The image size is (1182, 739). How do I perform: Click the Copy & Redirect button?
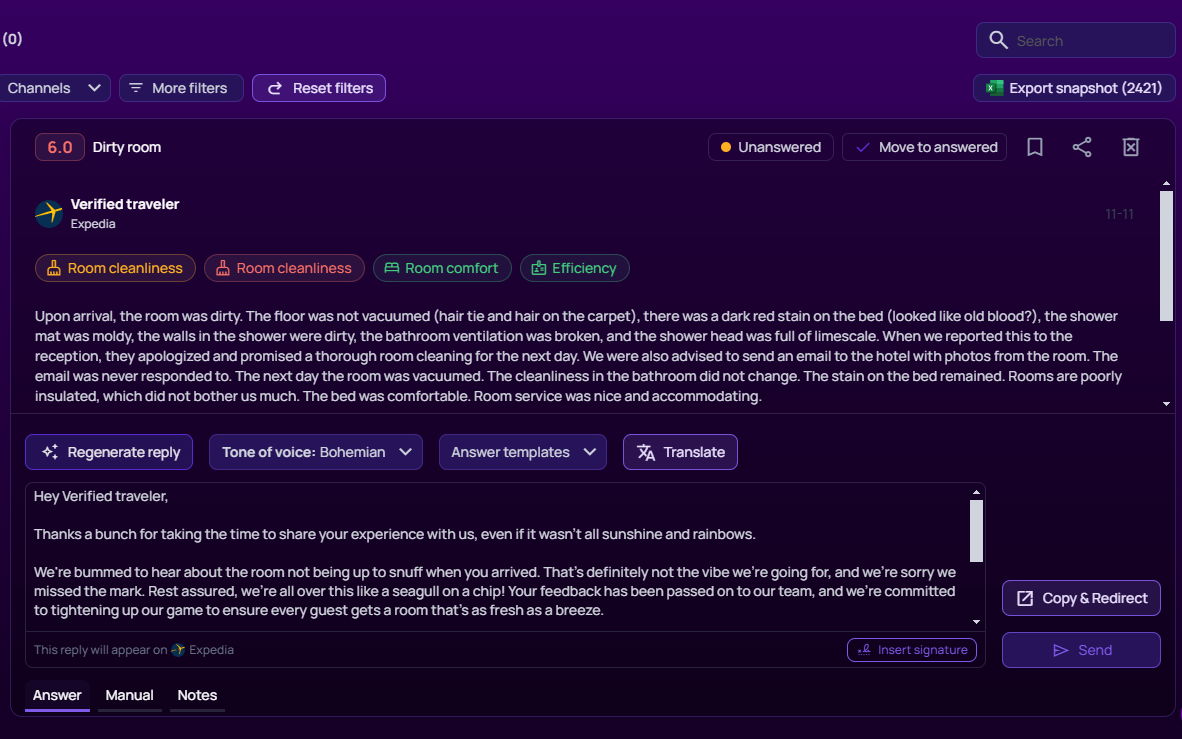click(1081, 598)
